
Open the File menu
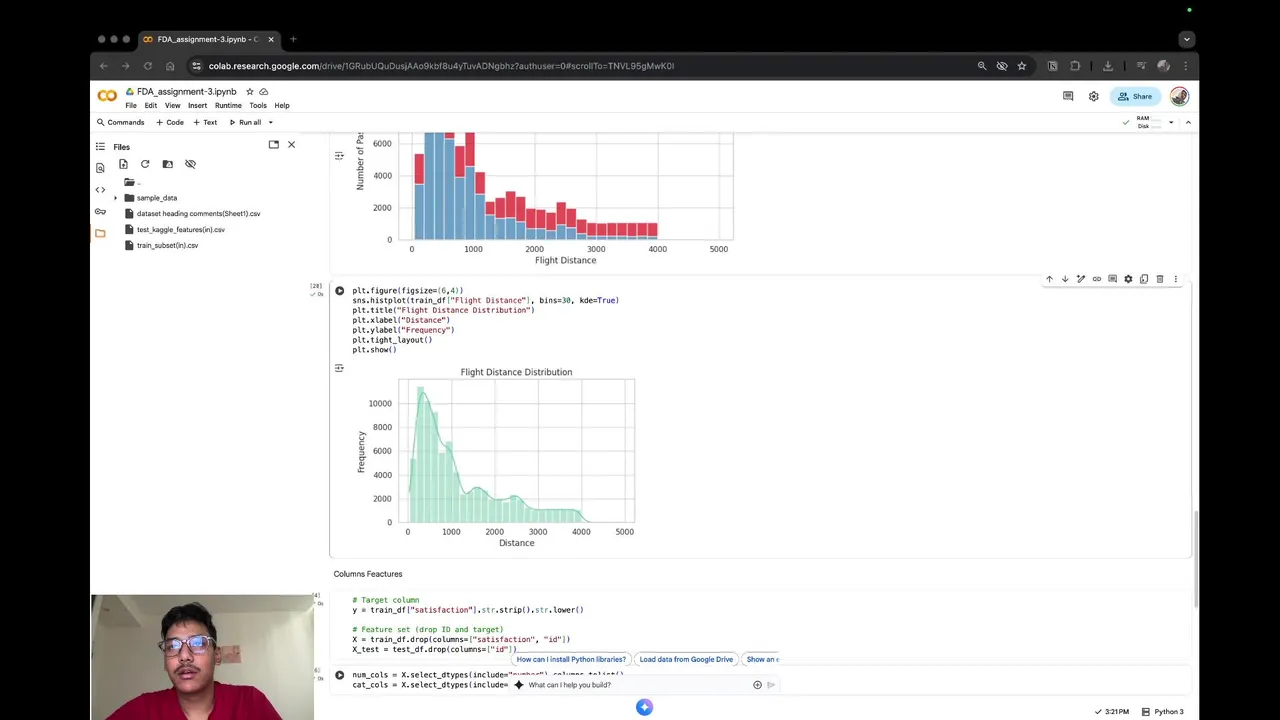point(131,105)
